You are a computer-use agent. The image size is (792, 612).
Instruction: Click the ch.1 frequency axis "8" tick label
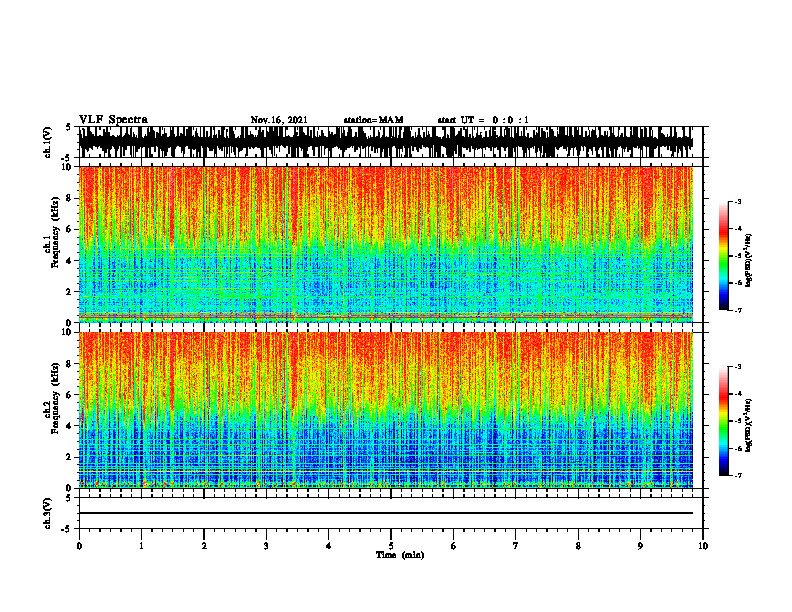pos(69,198)
